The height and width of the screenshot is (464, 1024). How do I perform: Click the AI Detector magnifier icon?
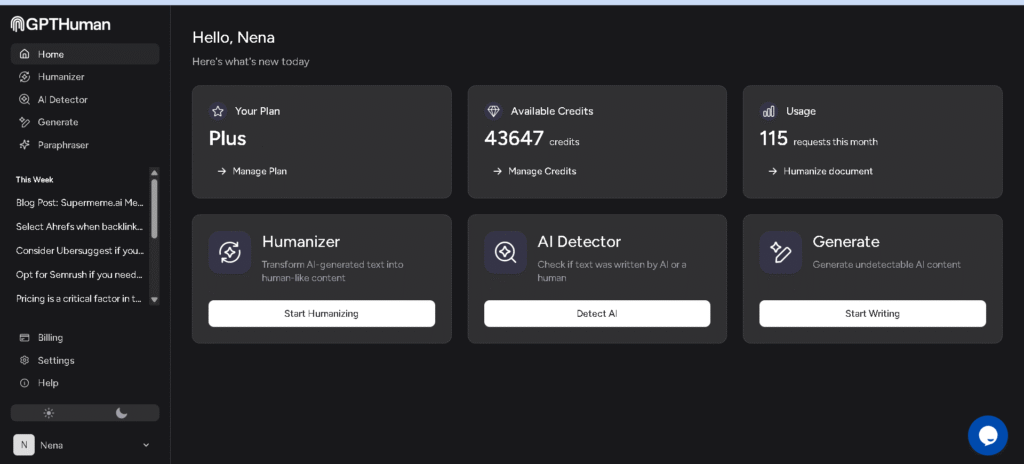click(505, 252)
